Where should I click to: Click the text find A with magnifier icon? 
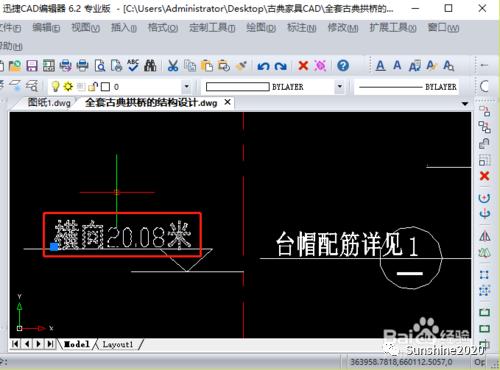point(449,66)
